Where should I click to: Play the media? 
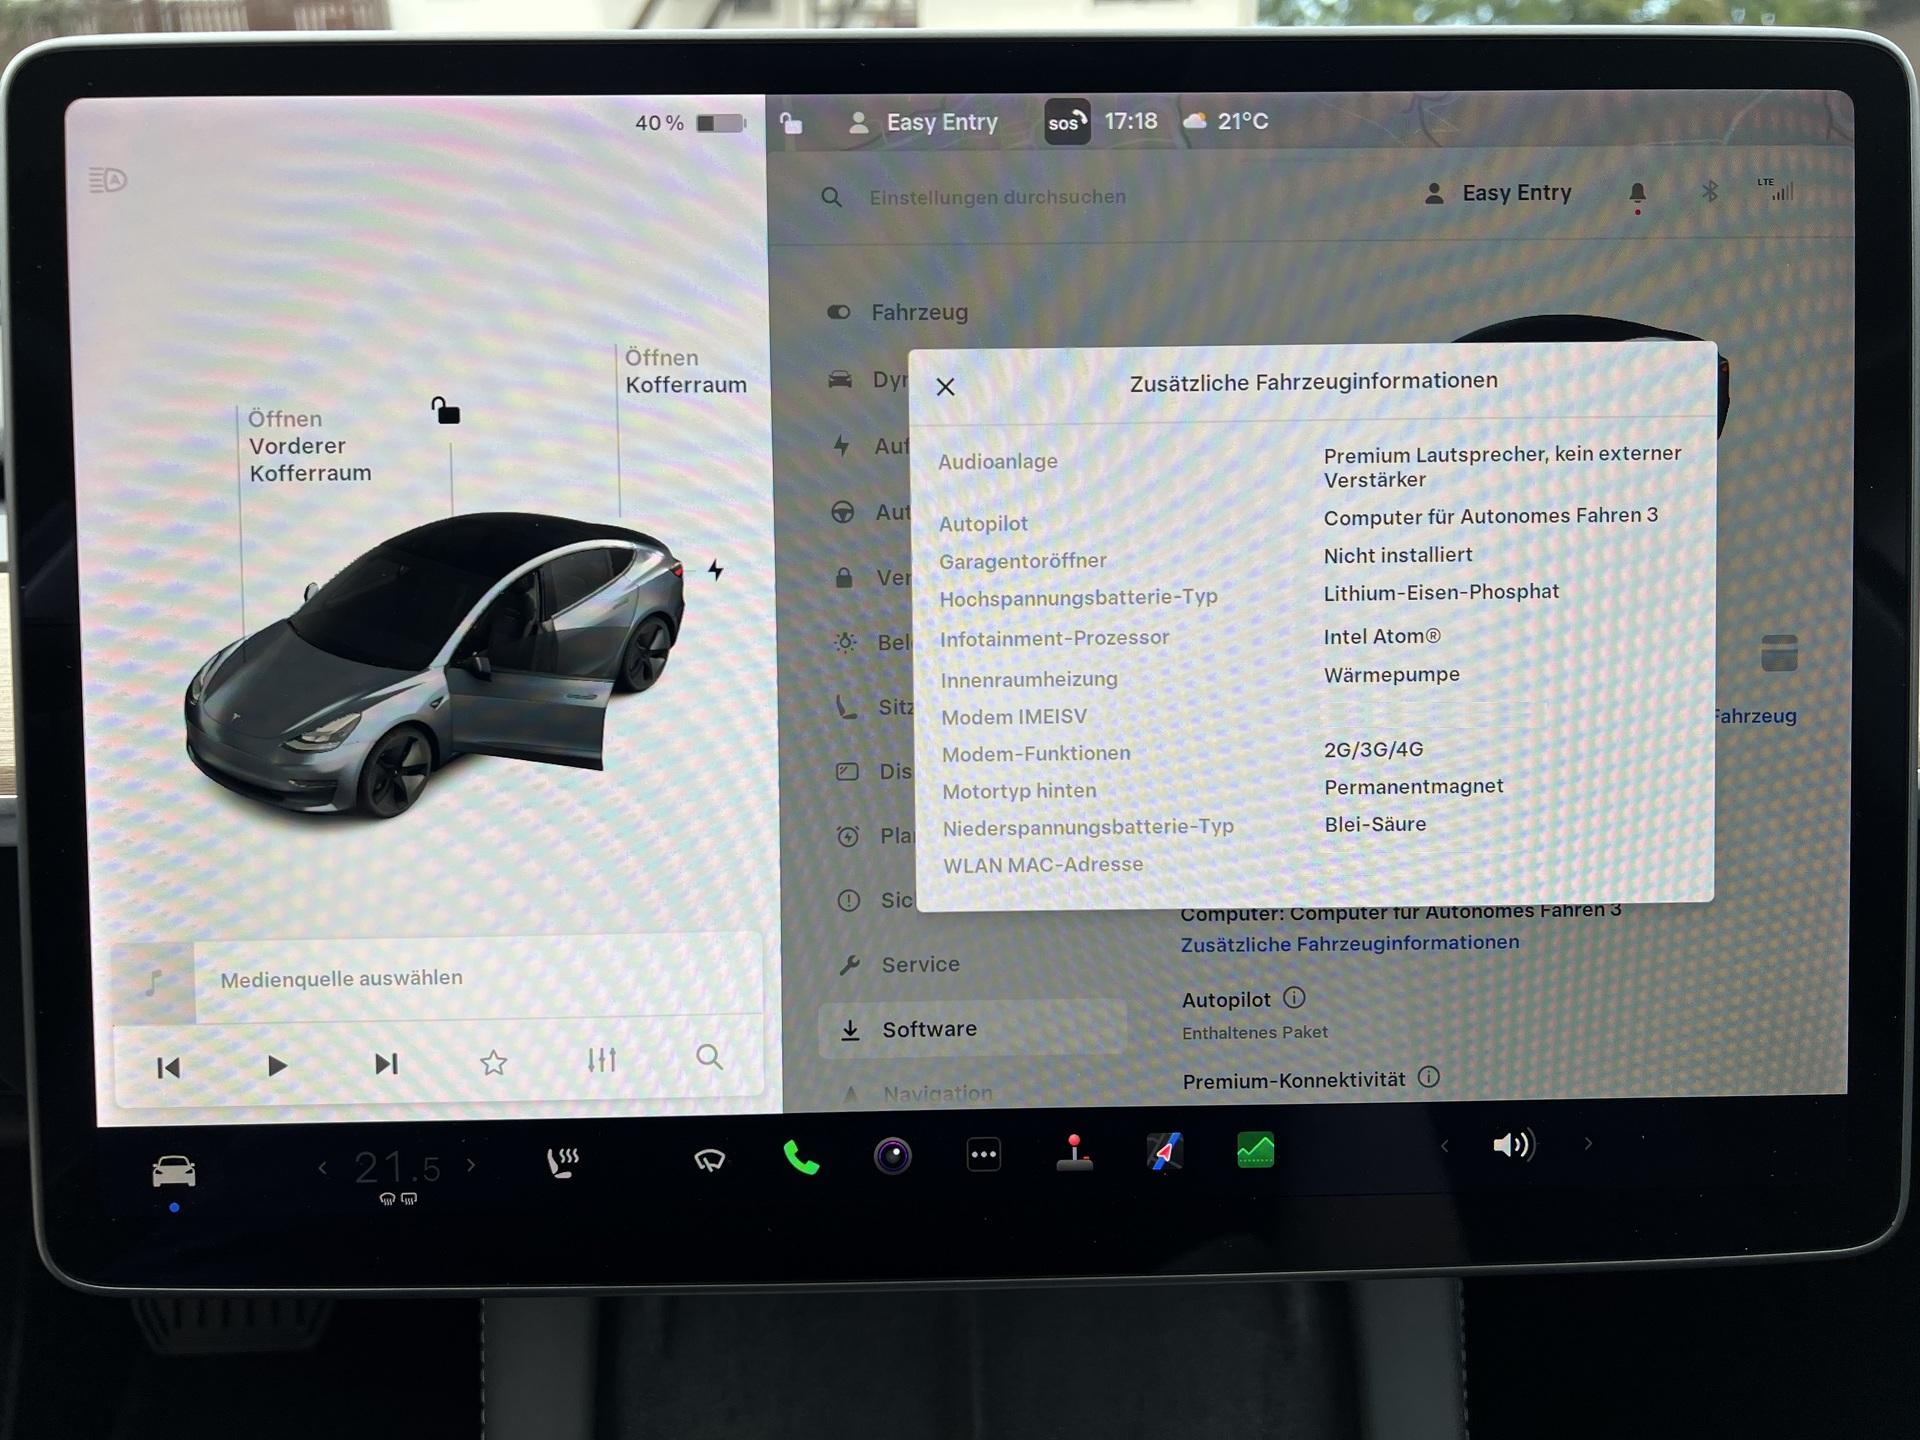[x=277, y=1066]
